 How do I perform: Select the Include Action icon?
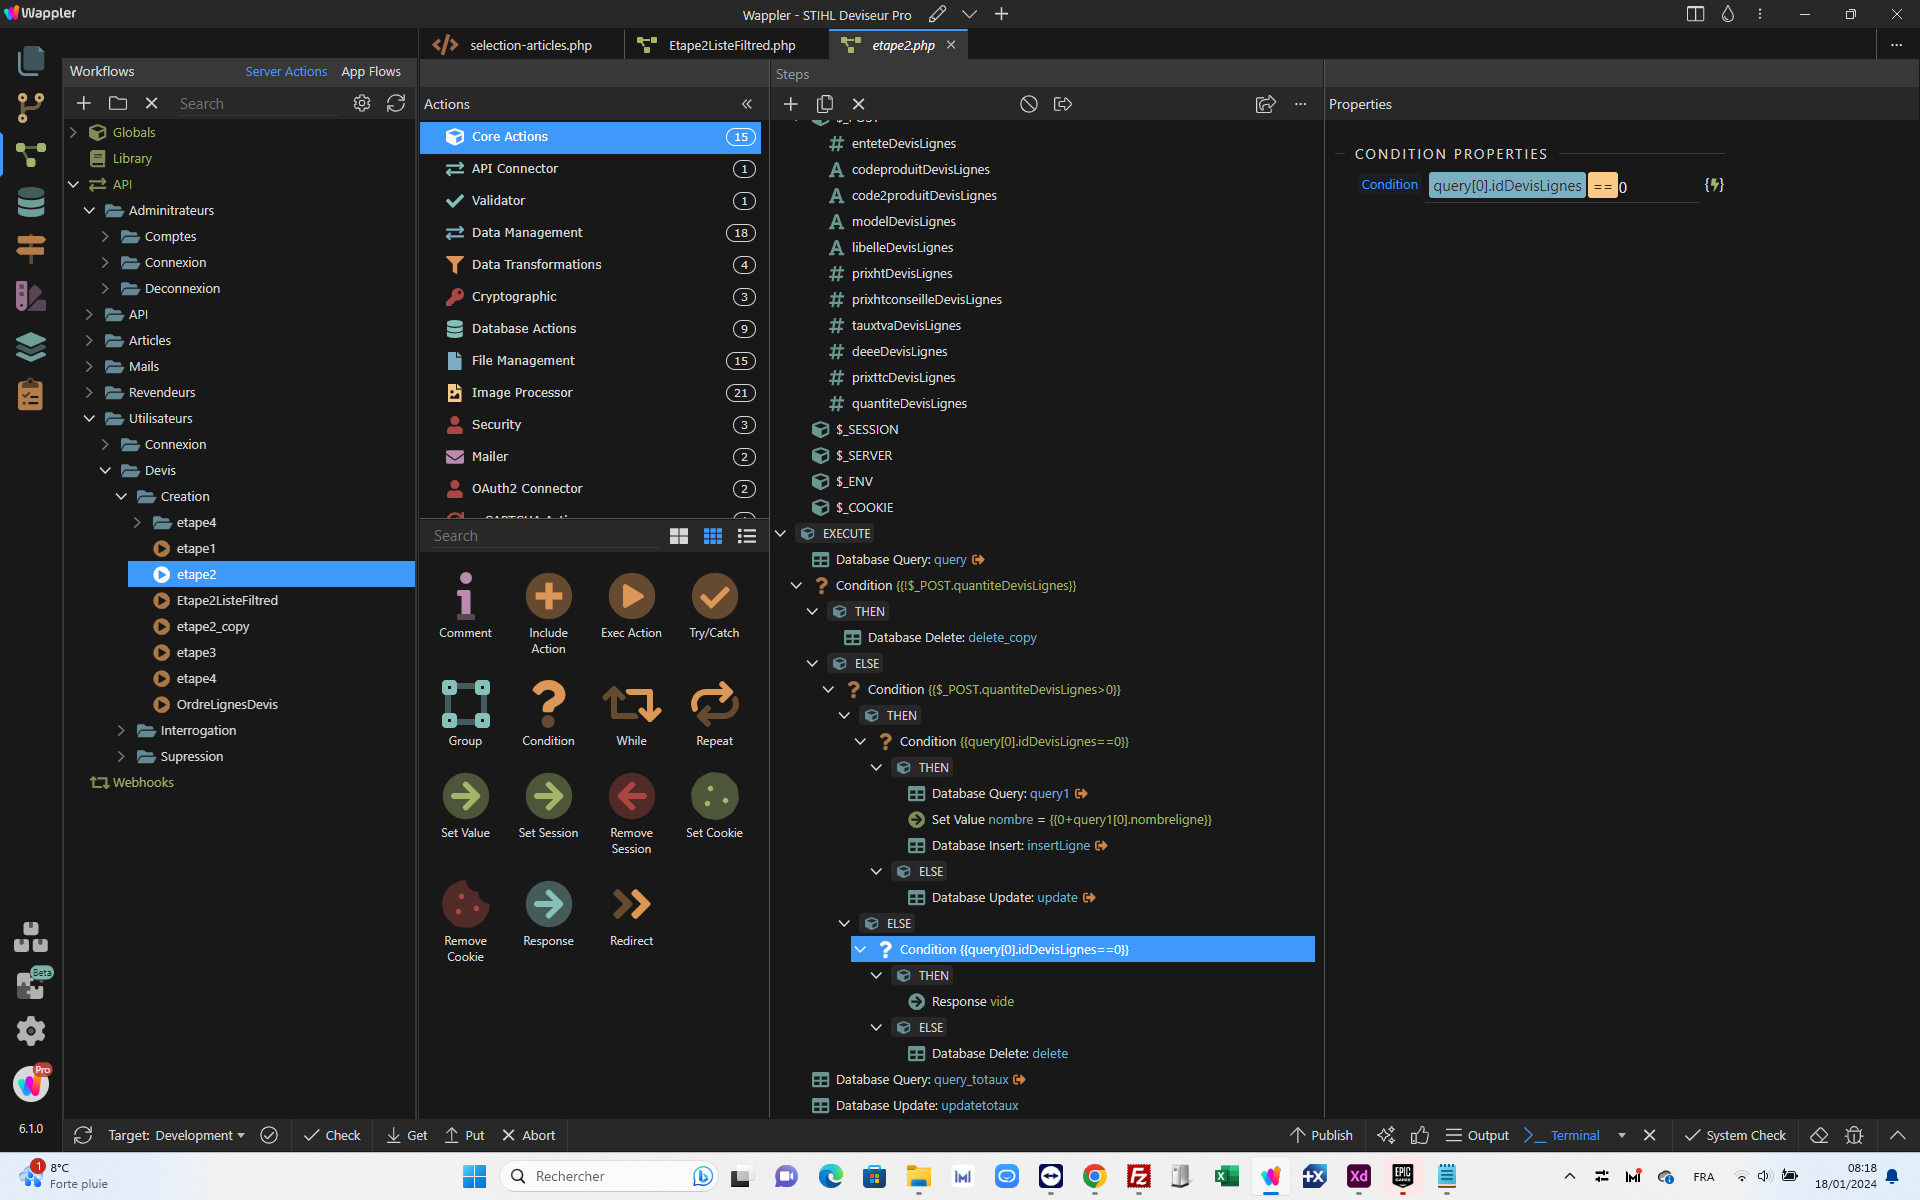[548, 597]
